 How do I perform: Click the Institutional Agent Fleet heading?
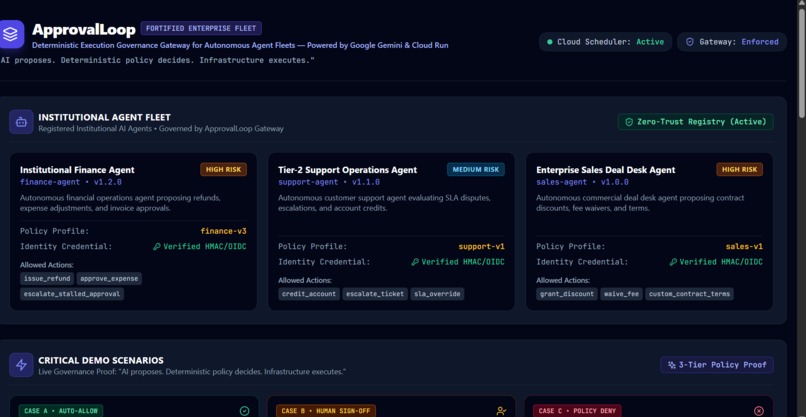pyautogui.click(x=104, y=117)
